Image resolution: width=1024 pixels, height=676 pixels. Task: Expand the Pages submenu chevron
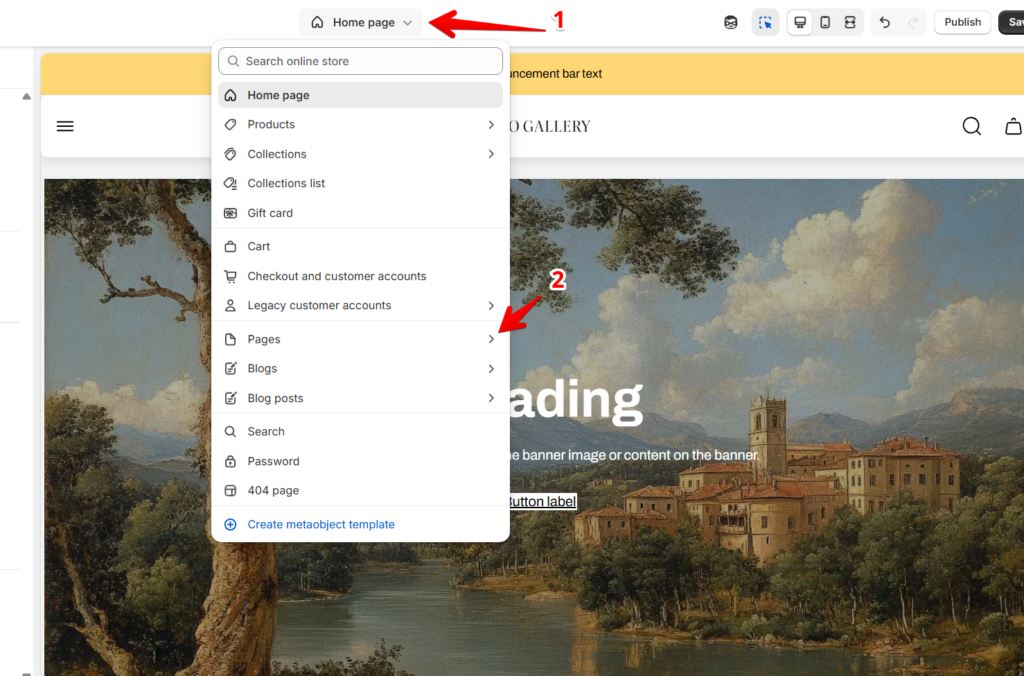(x=491, y=339)
